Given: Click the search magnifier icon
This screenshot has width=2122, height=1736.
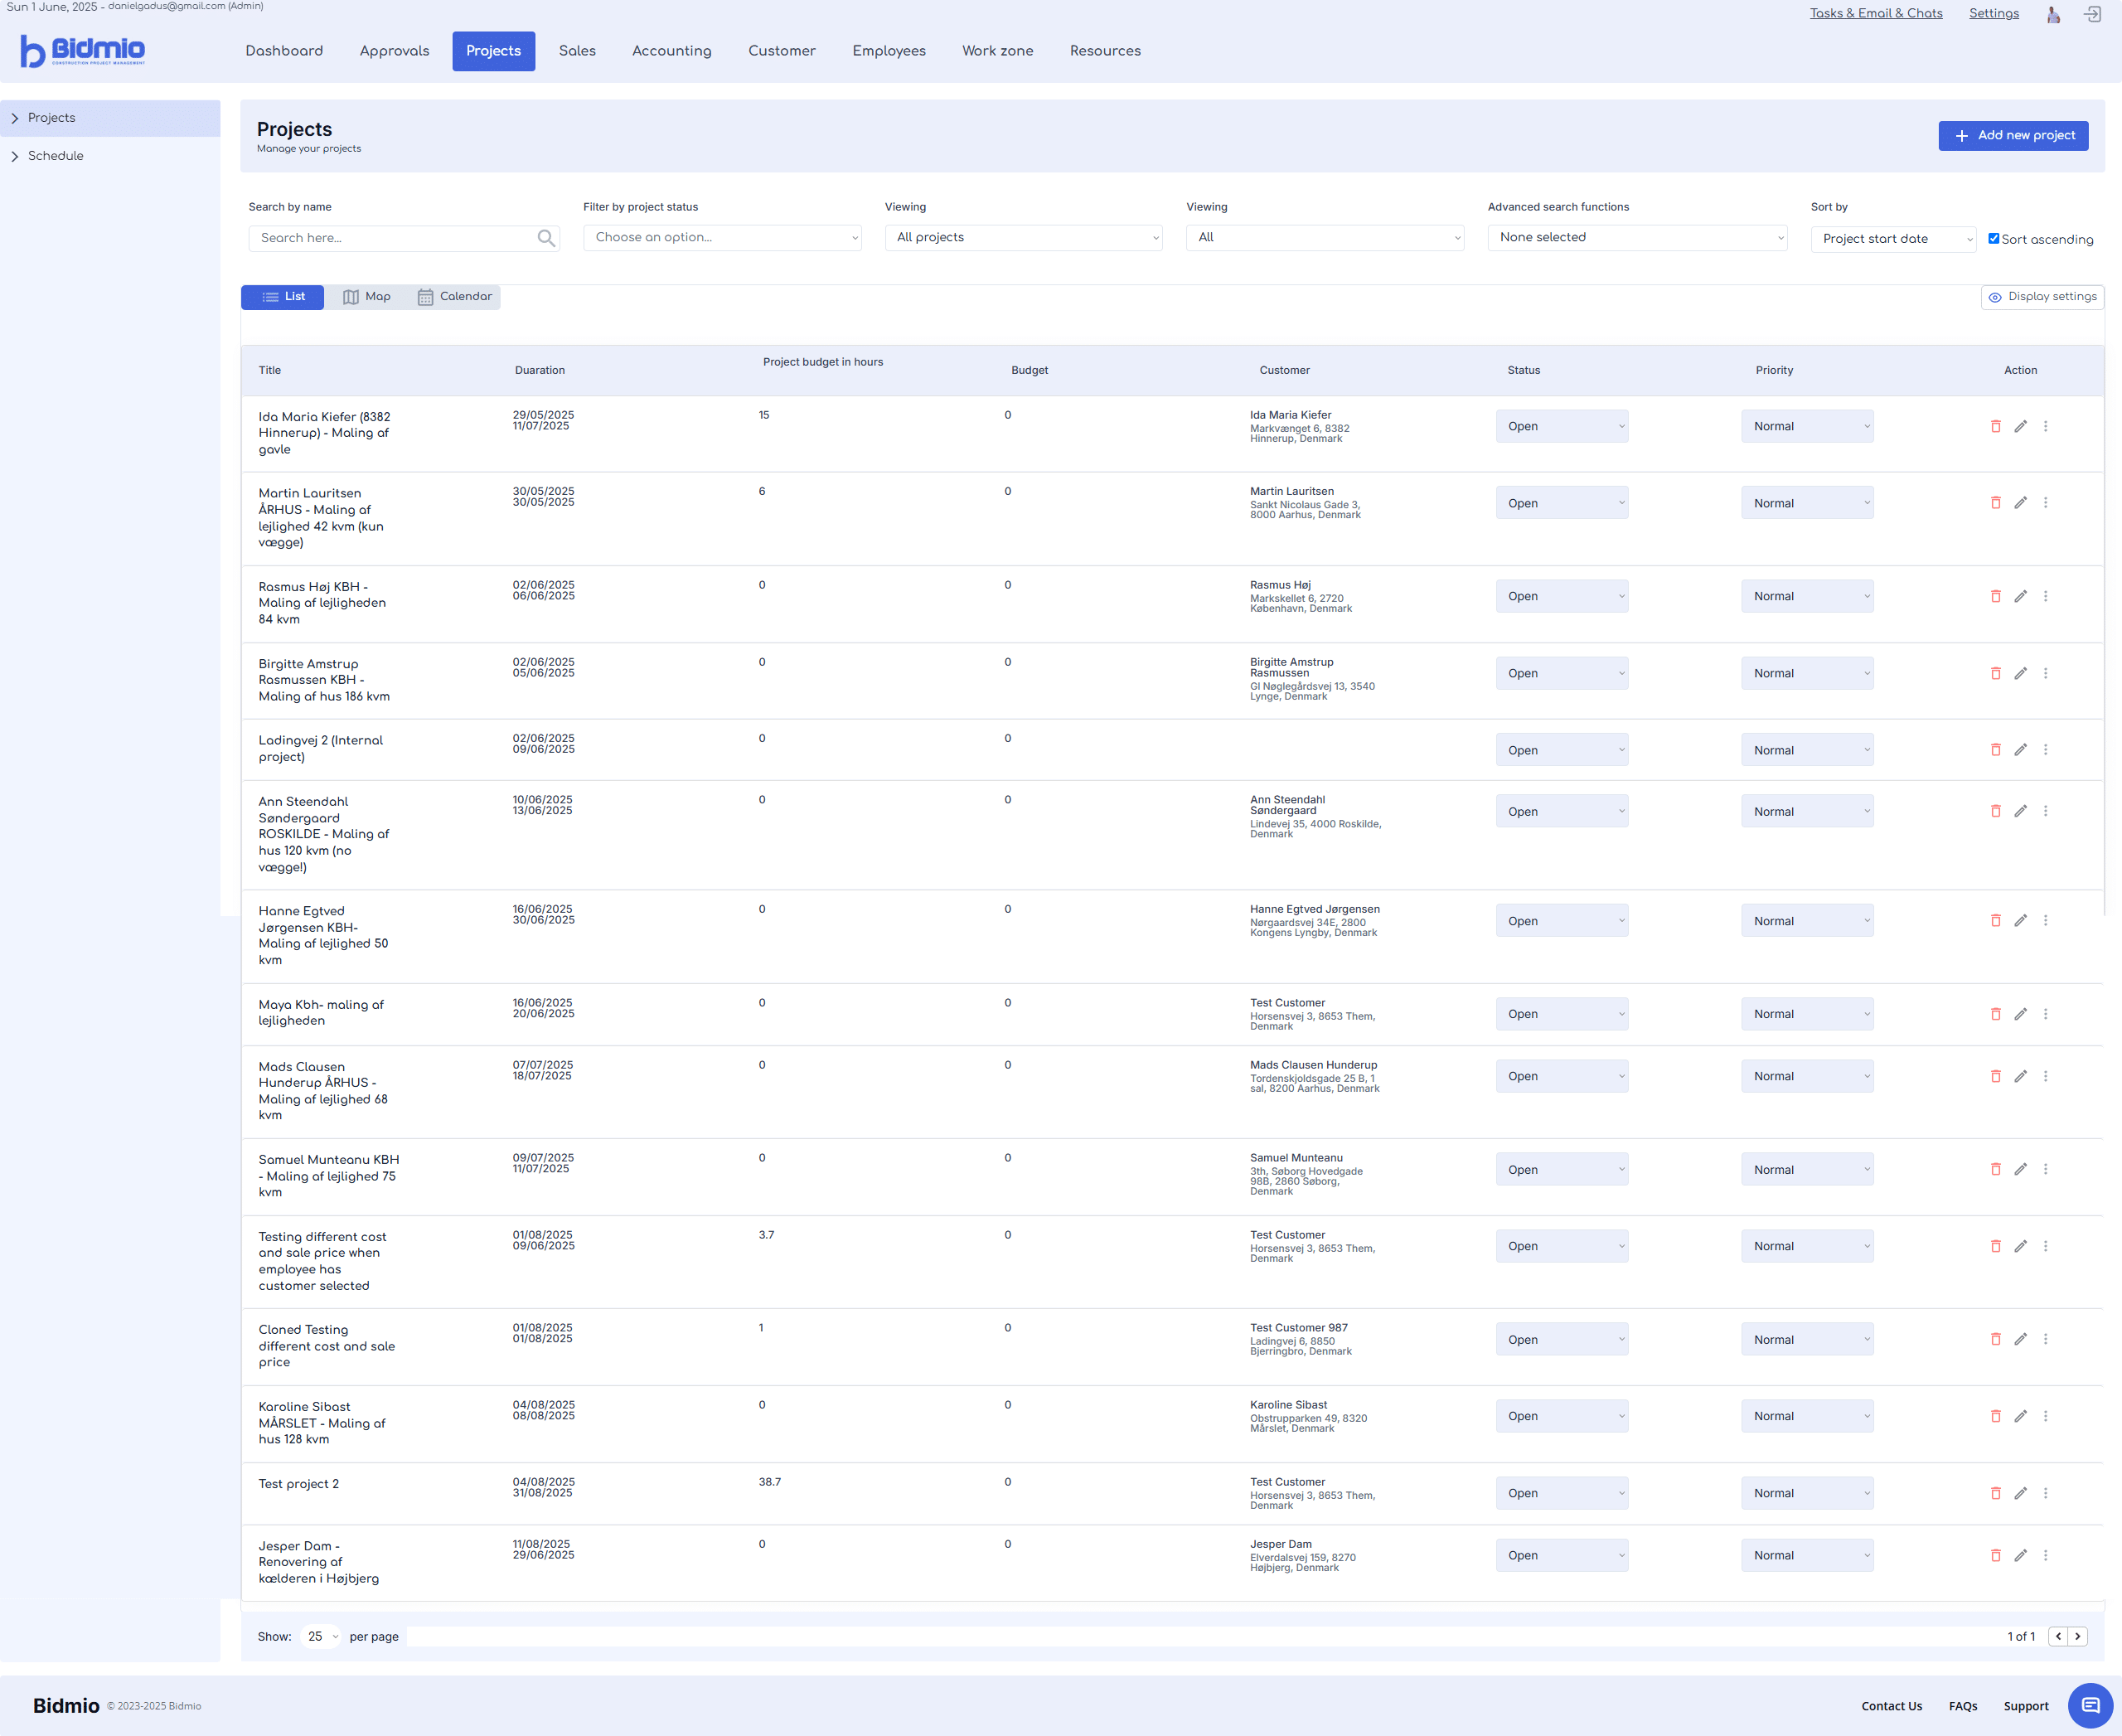Looking at the screenshot, I should pyautogui.click(x=546, y=238).
